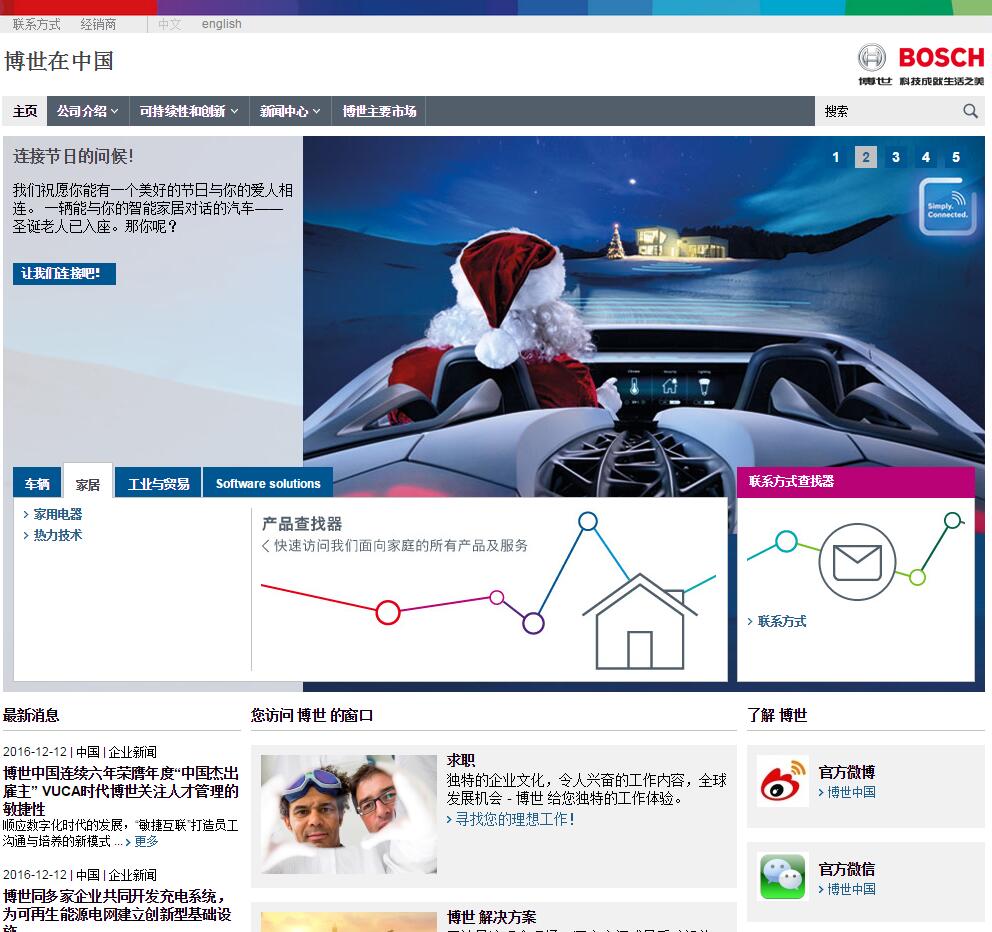Switch language to english

221,24
